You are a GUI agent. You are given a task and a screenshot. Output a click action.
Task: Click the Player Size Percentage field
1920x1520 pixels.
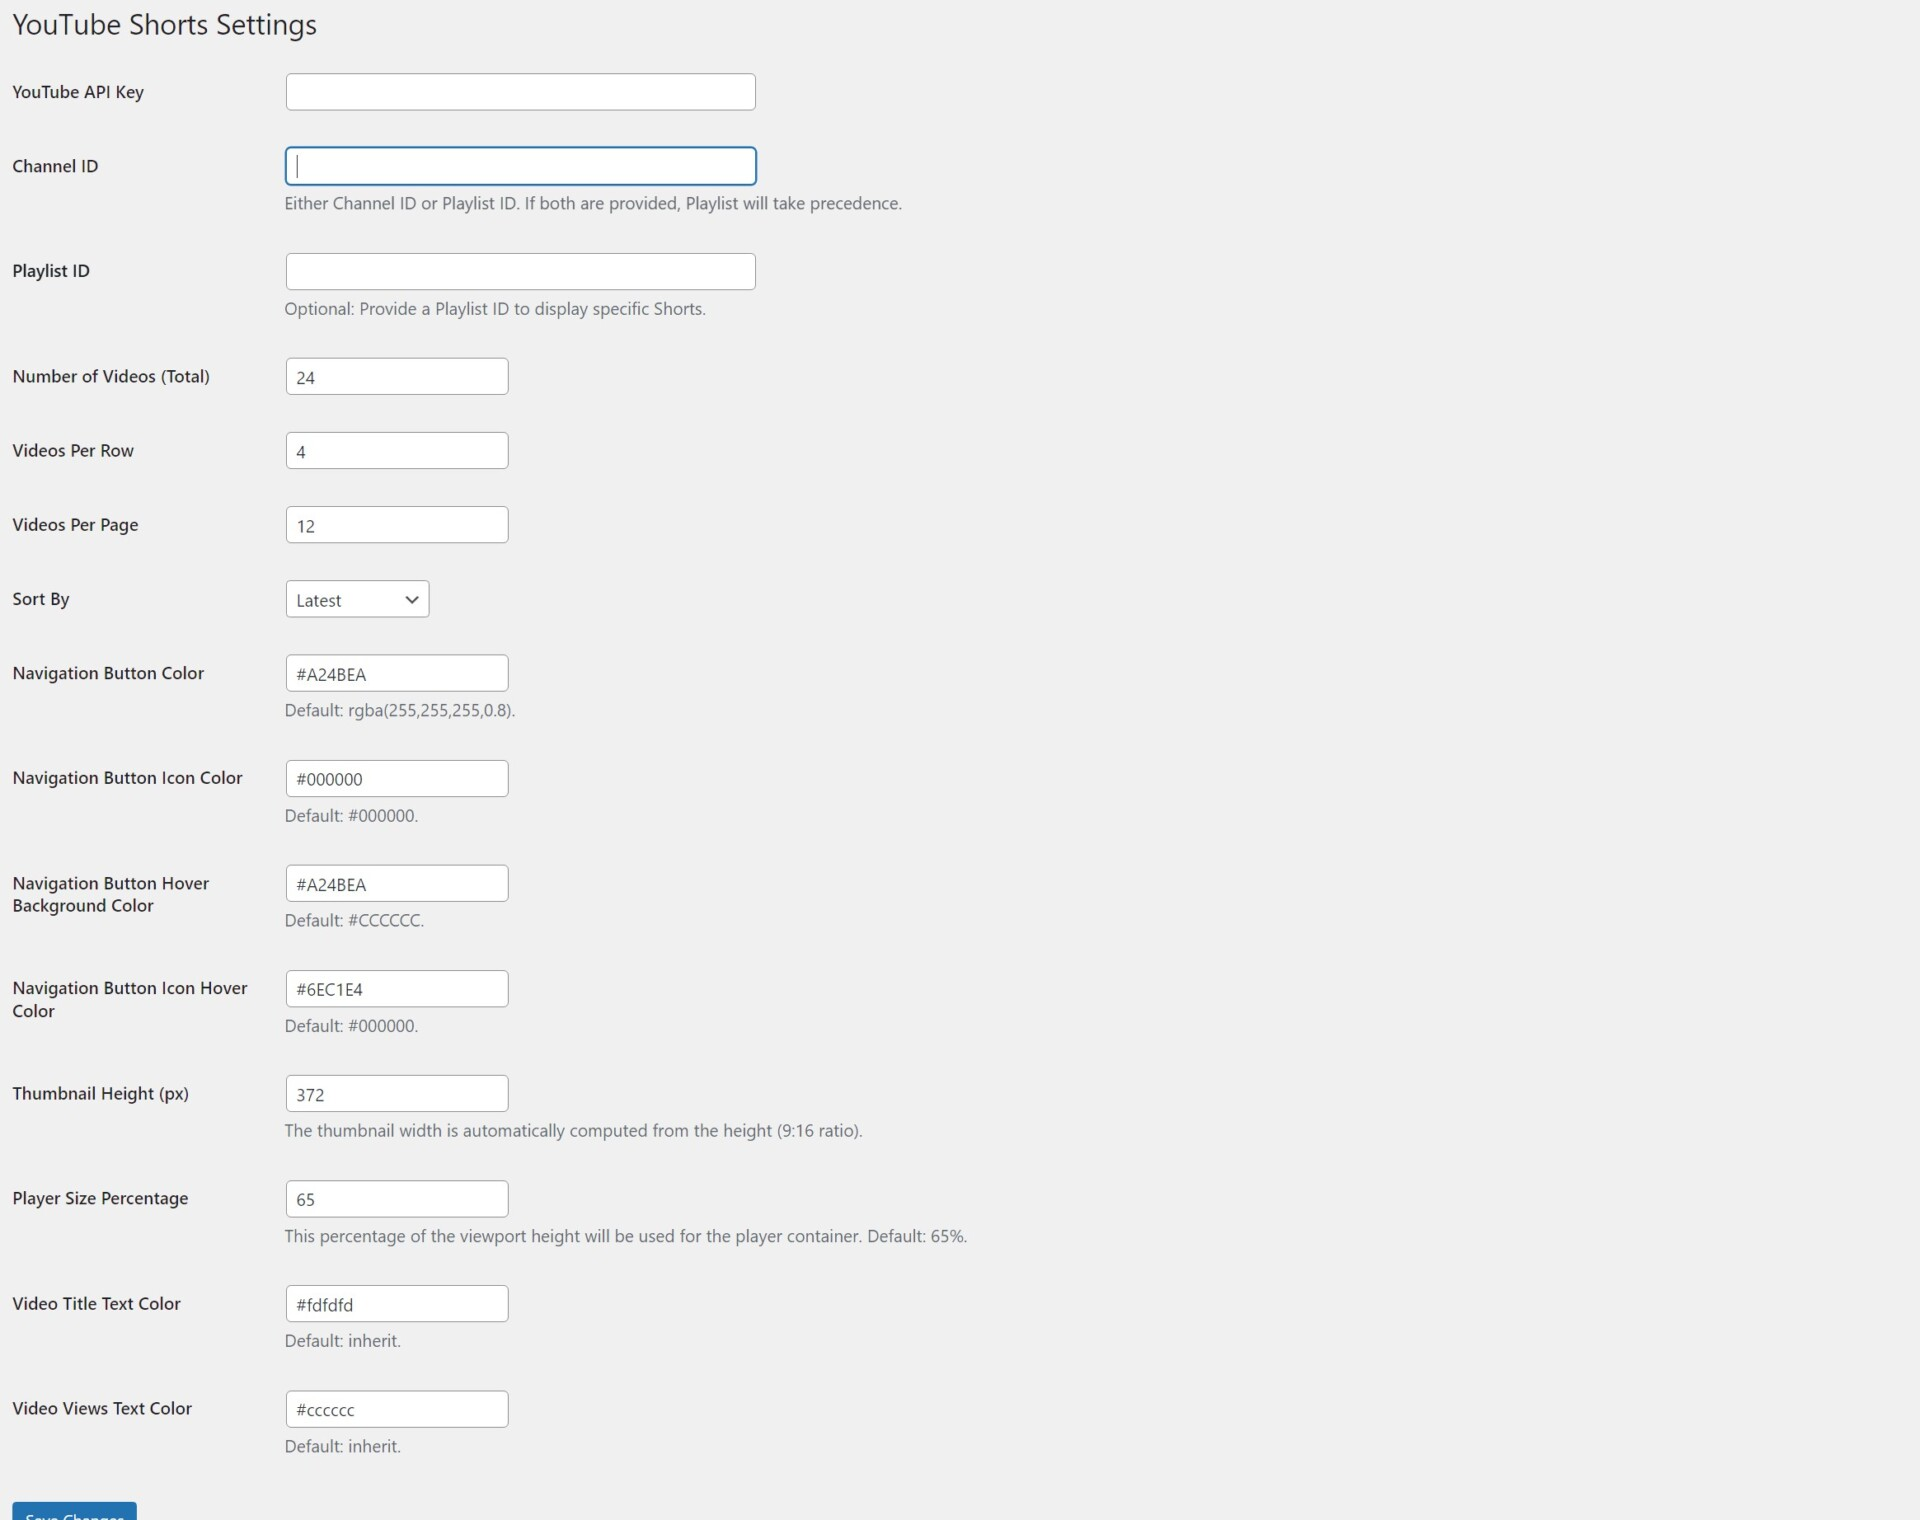tap(397, 1199)
